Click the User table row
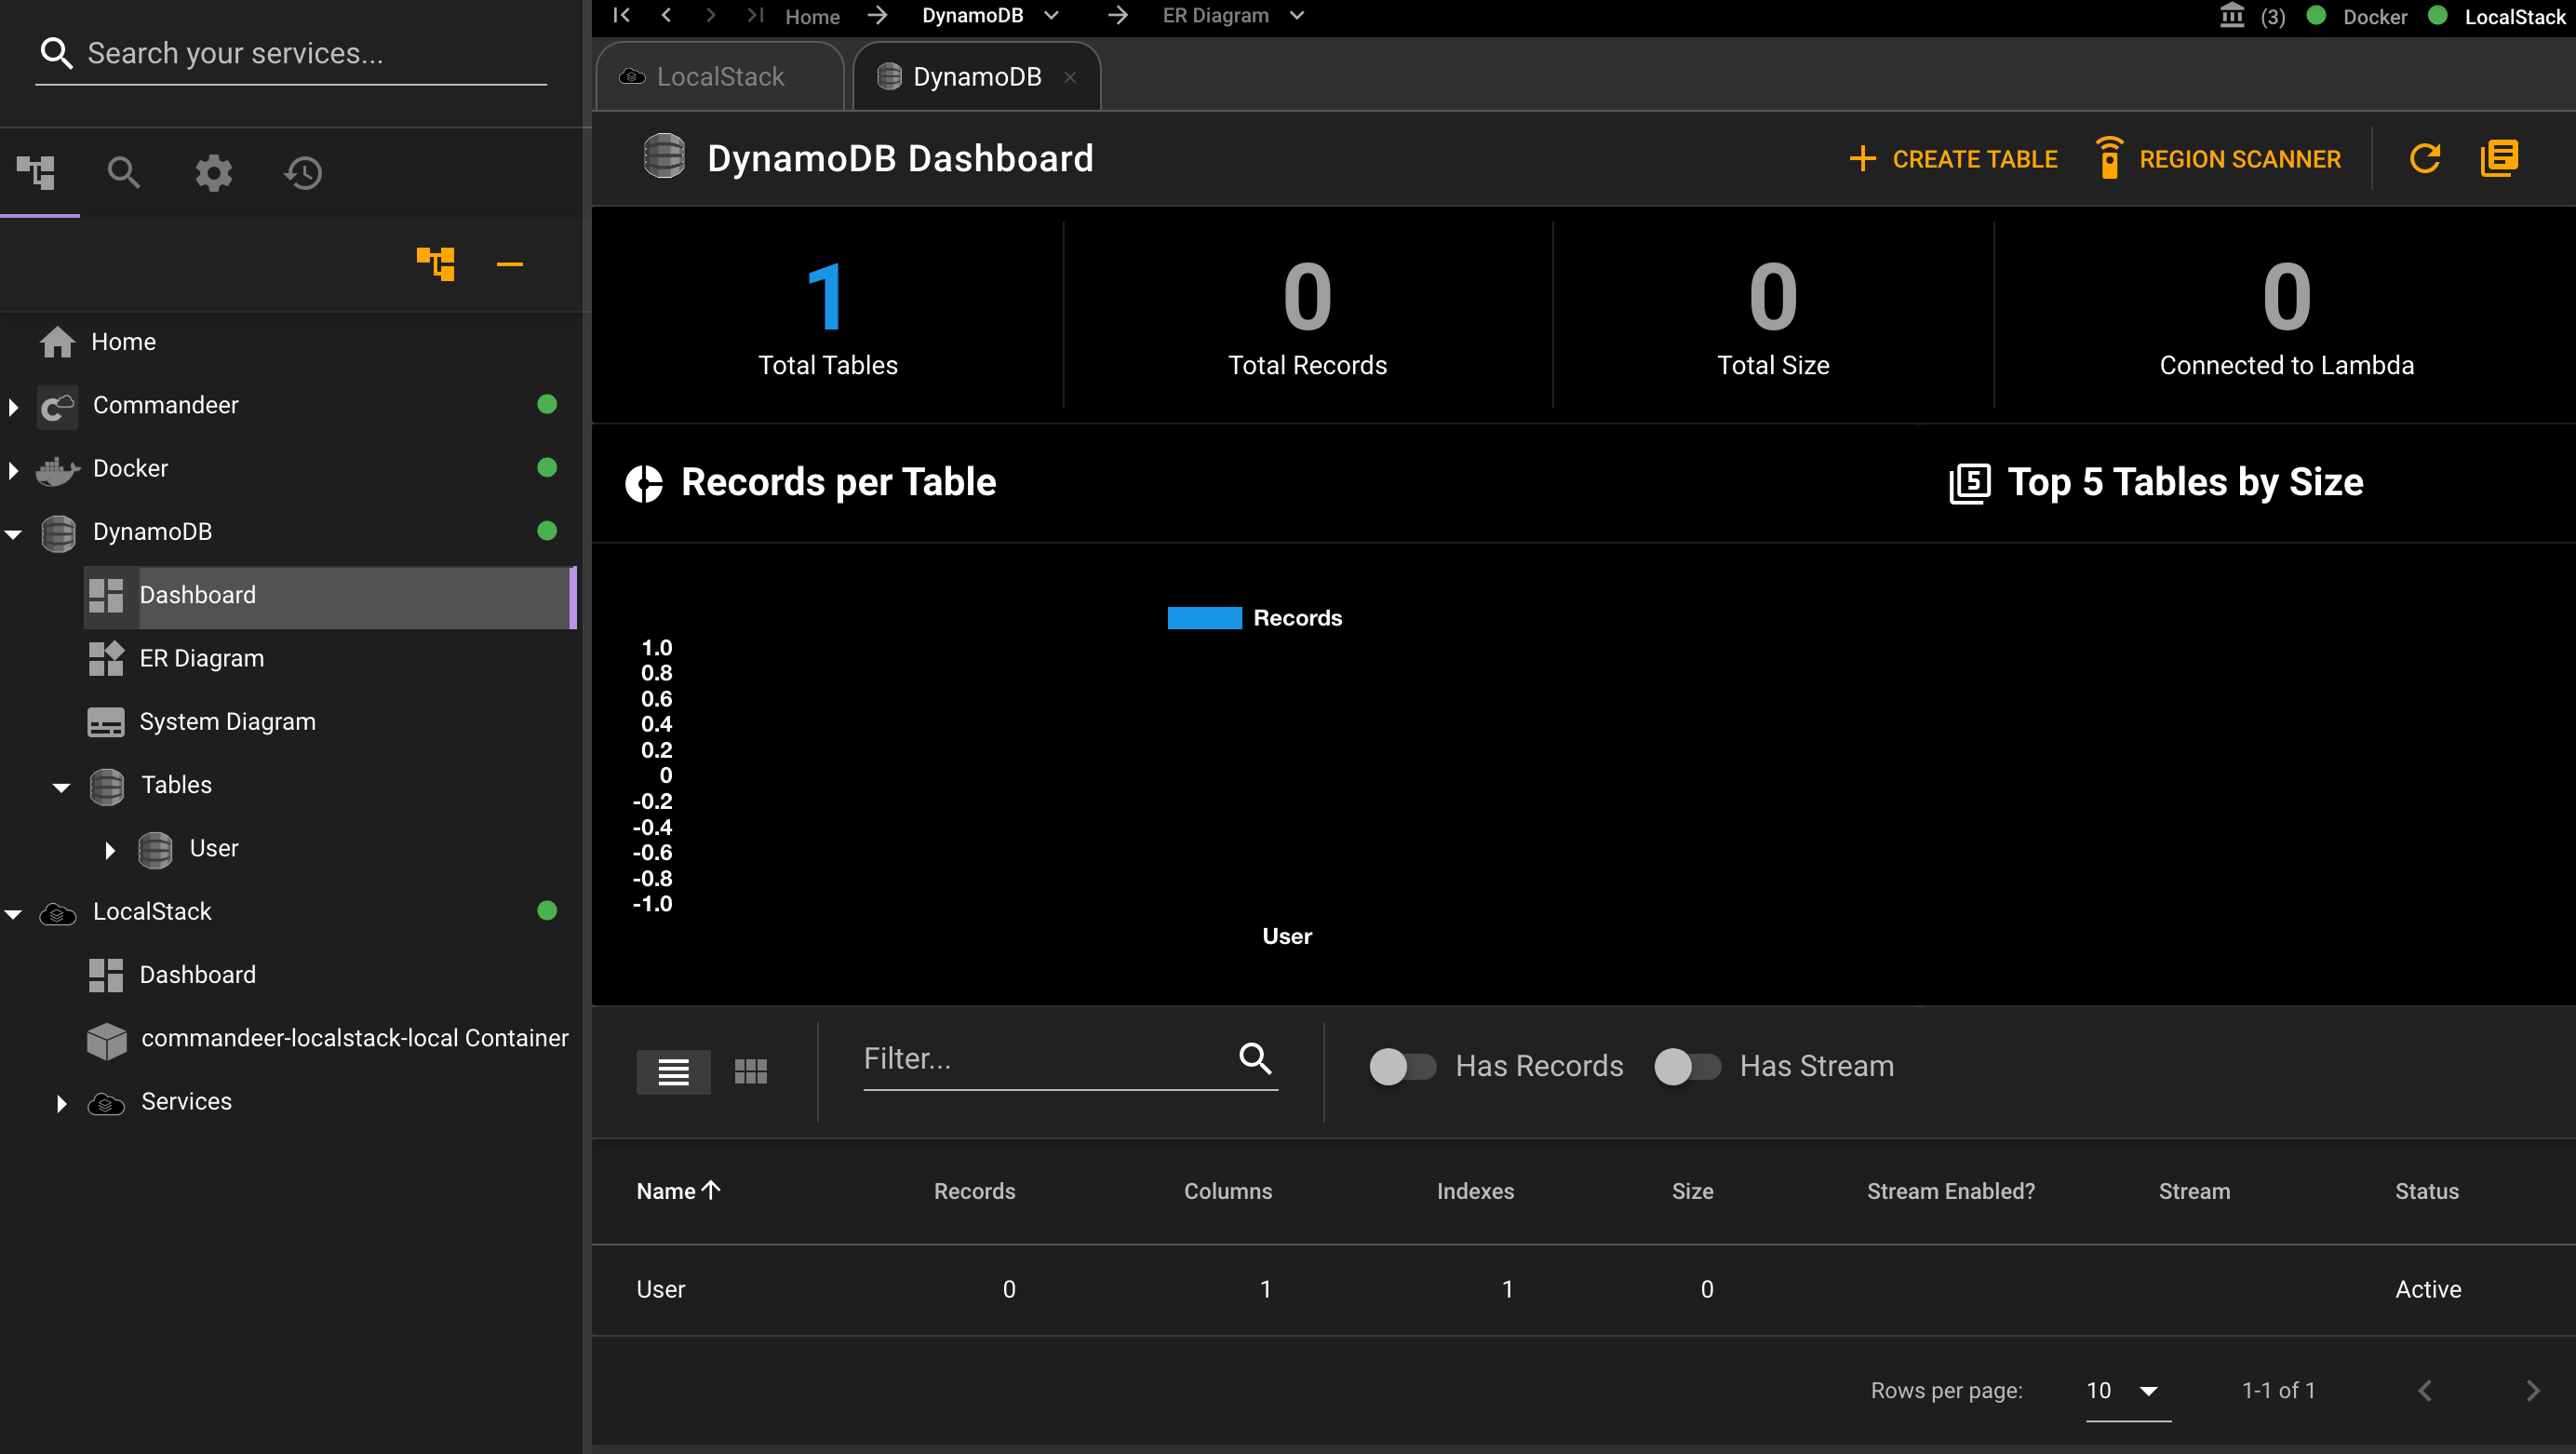Viewport: 2576px width, 1454px height. pyautogui.click(x=1575, y=1289)
